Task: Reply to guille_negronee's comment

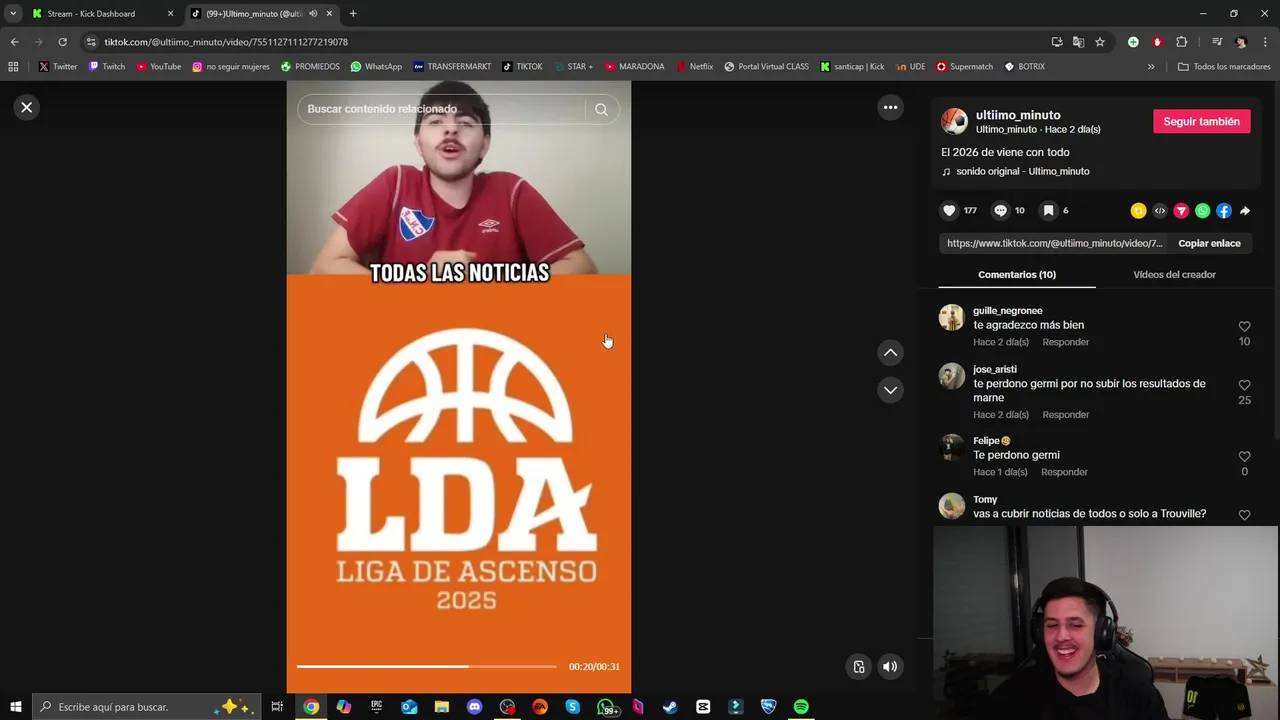Action: click(1065, 342)
